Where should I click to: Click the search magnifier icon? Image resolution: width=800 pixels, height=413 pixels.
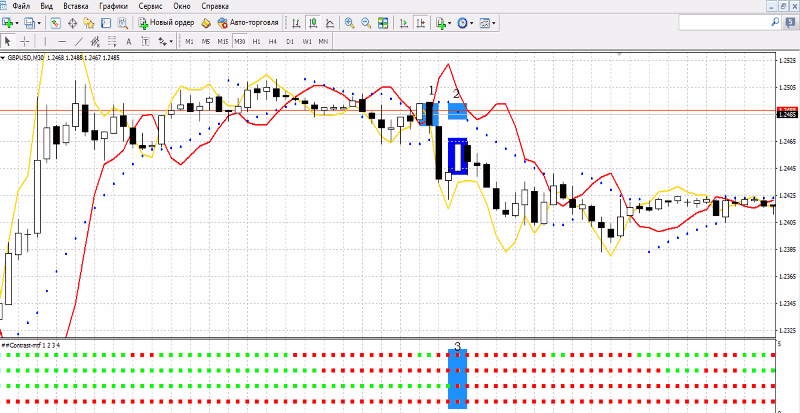tap(776, 22)
